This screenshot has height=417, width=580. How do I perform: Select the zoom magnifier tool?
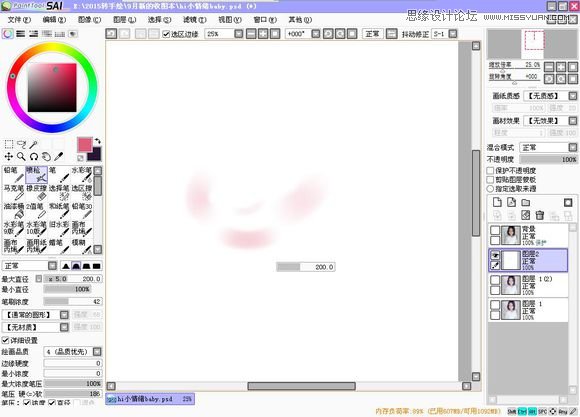(21, 157)
